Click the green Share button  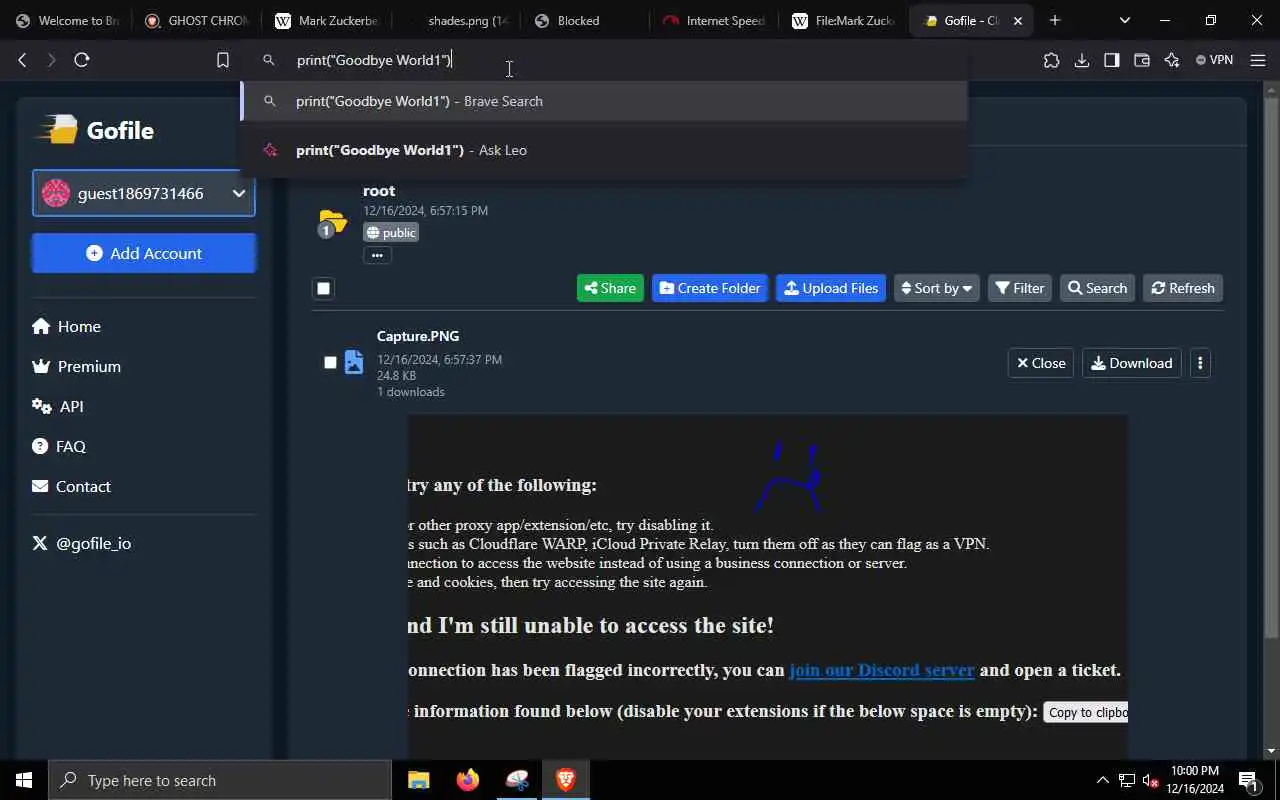(610, 288)
